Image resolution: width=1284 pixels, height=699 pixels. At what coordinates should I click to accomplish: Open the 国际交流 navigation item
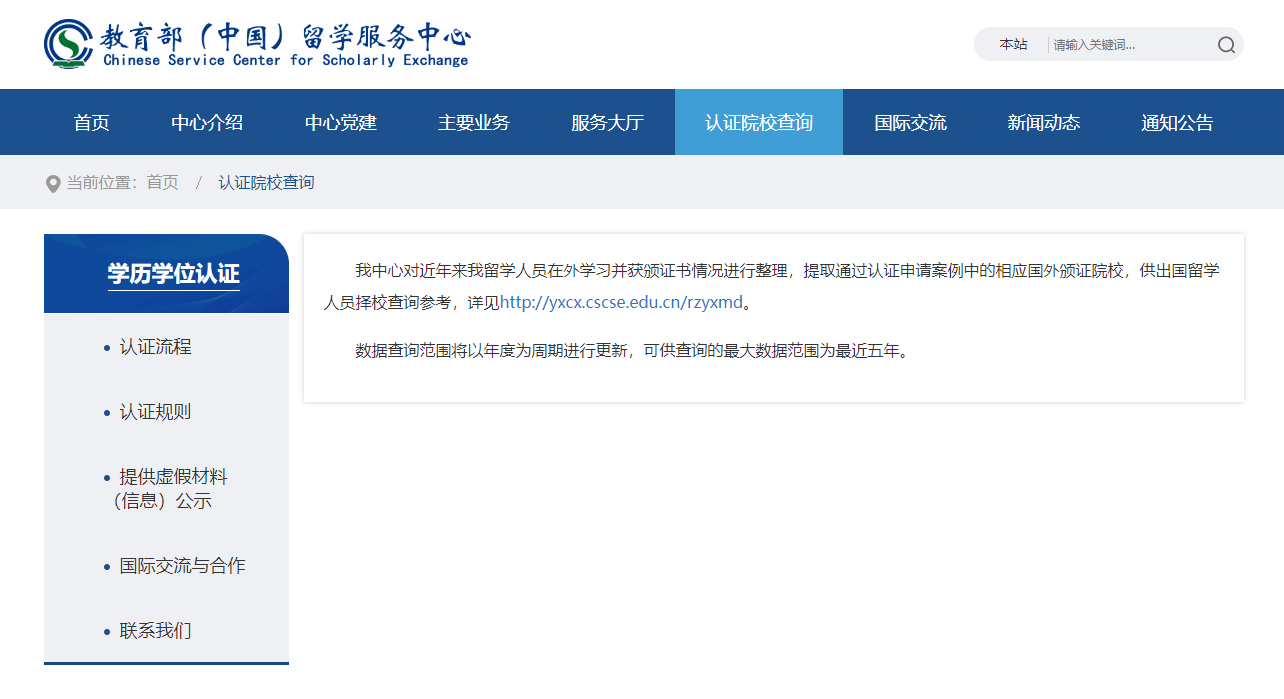[910, 122]
